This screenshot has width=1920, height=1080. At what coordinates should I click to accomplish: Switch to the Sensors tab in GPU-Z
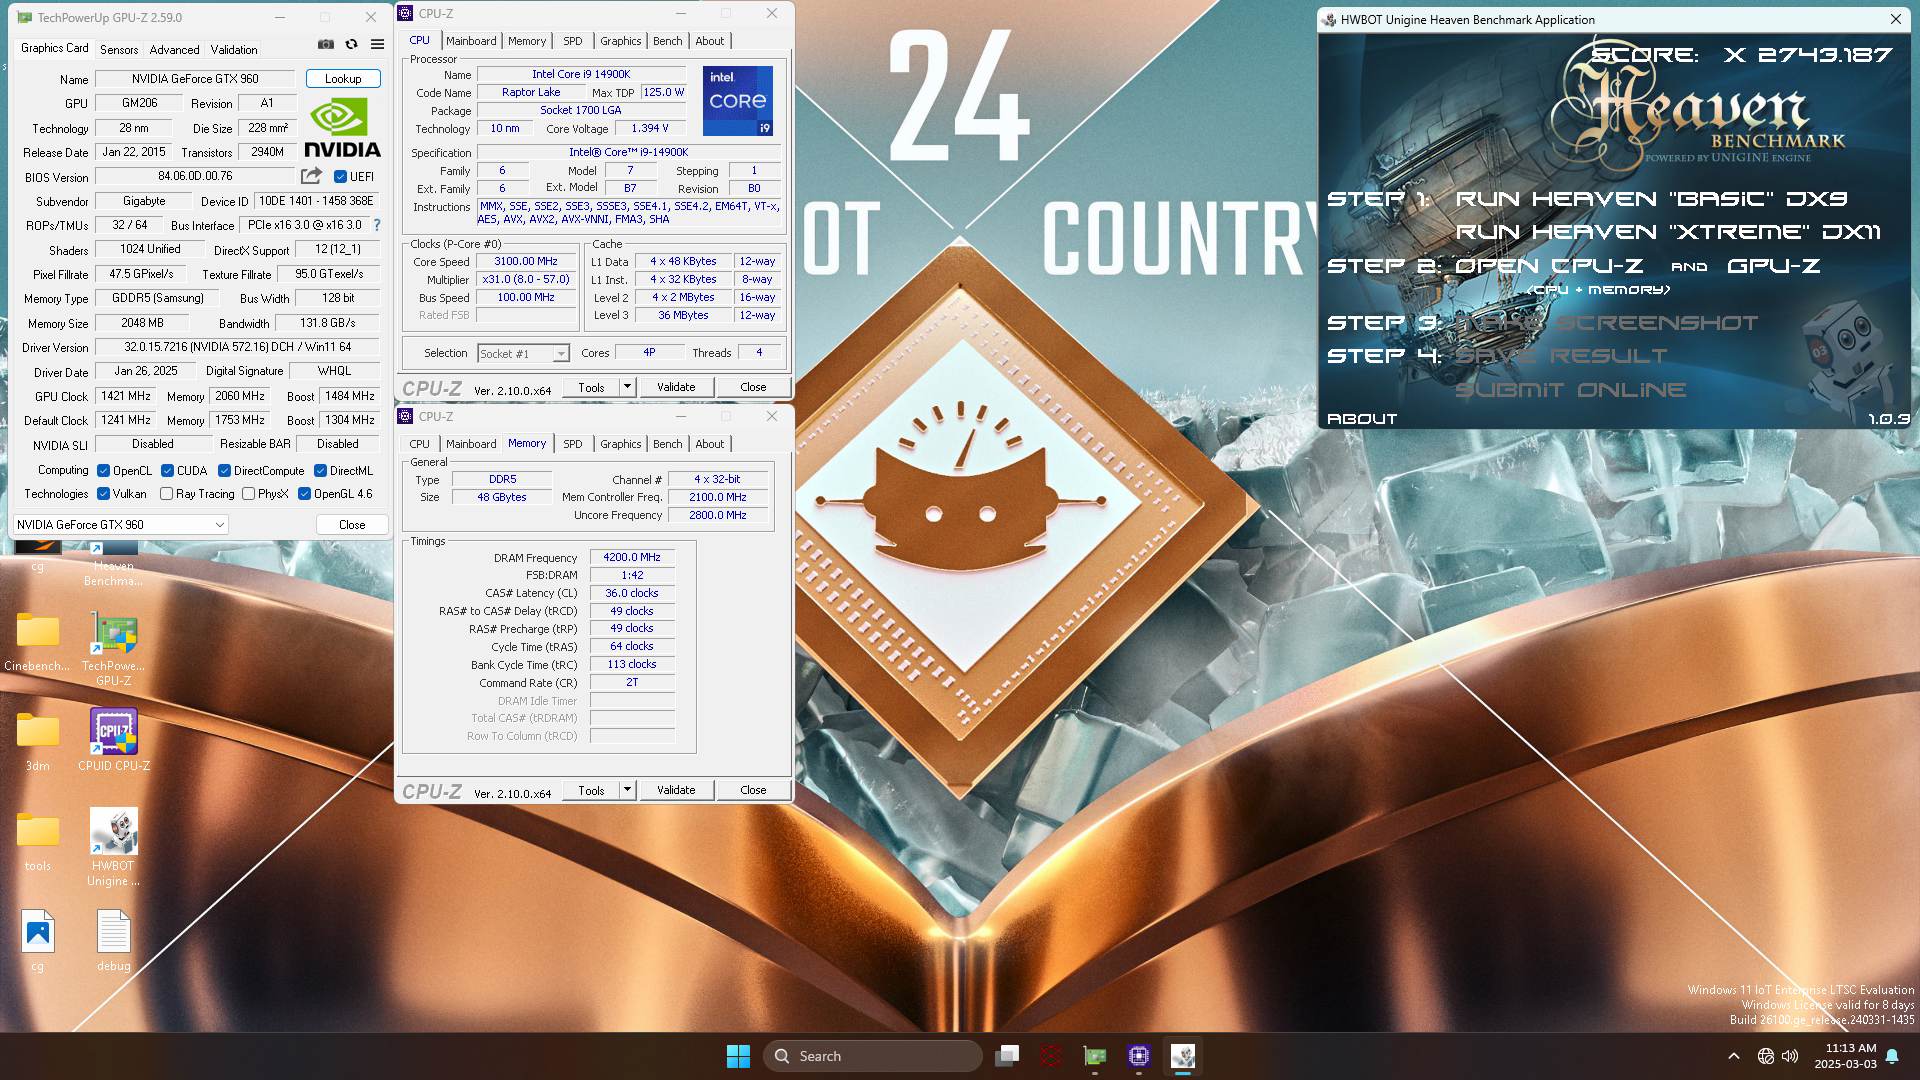pyautogui.click(x=119, y=49)
